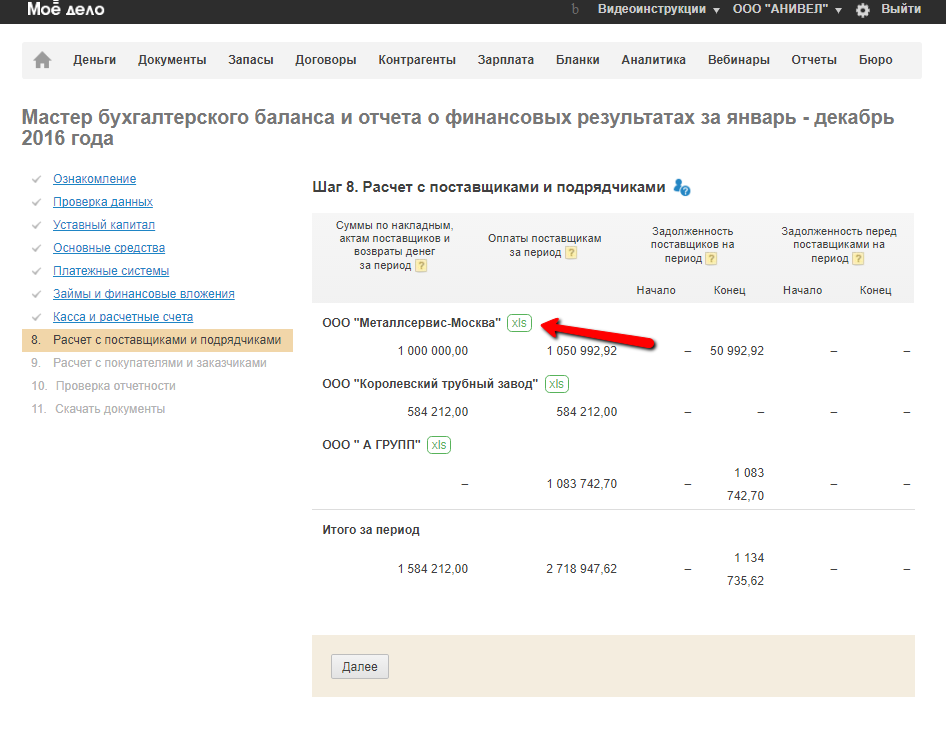The height and width of the screenshot is (729, 946).
Task: Download xls for ООО "Королевский трубный завод"
Action: coord(556,384)
